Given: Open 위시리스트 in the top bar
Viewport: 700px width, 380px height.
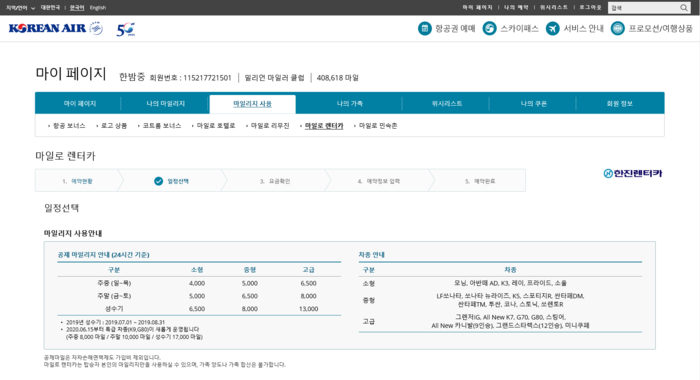Looking at the screenshot, I should click(554, 8).
